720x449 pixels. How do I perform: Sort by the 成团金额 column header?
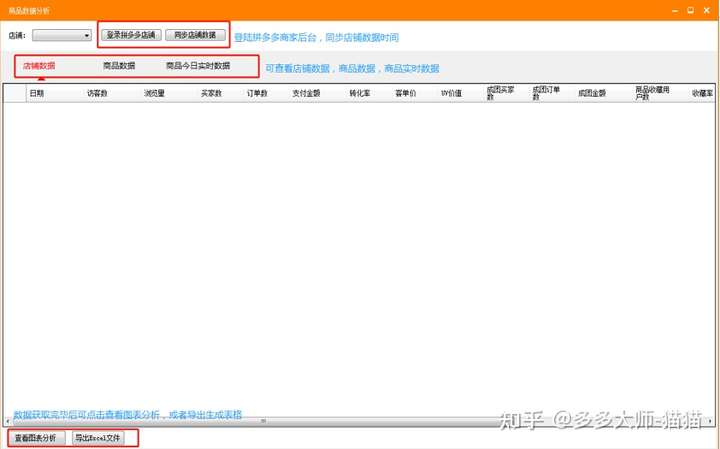tap(592, 93)
